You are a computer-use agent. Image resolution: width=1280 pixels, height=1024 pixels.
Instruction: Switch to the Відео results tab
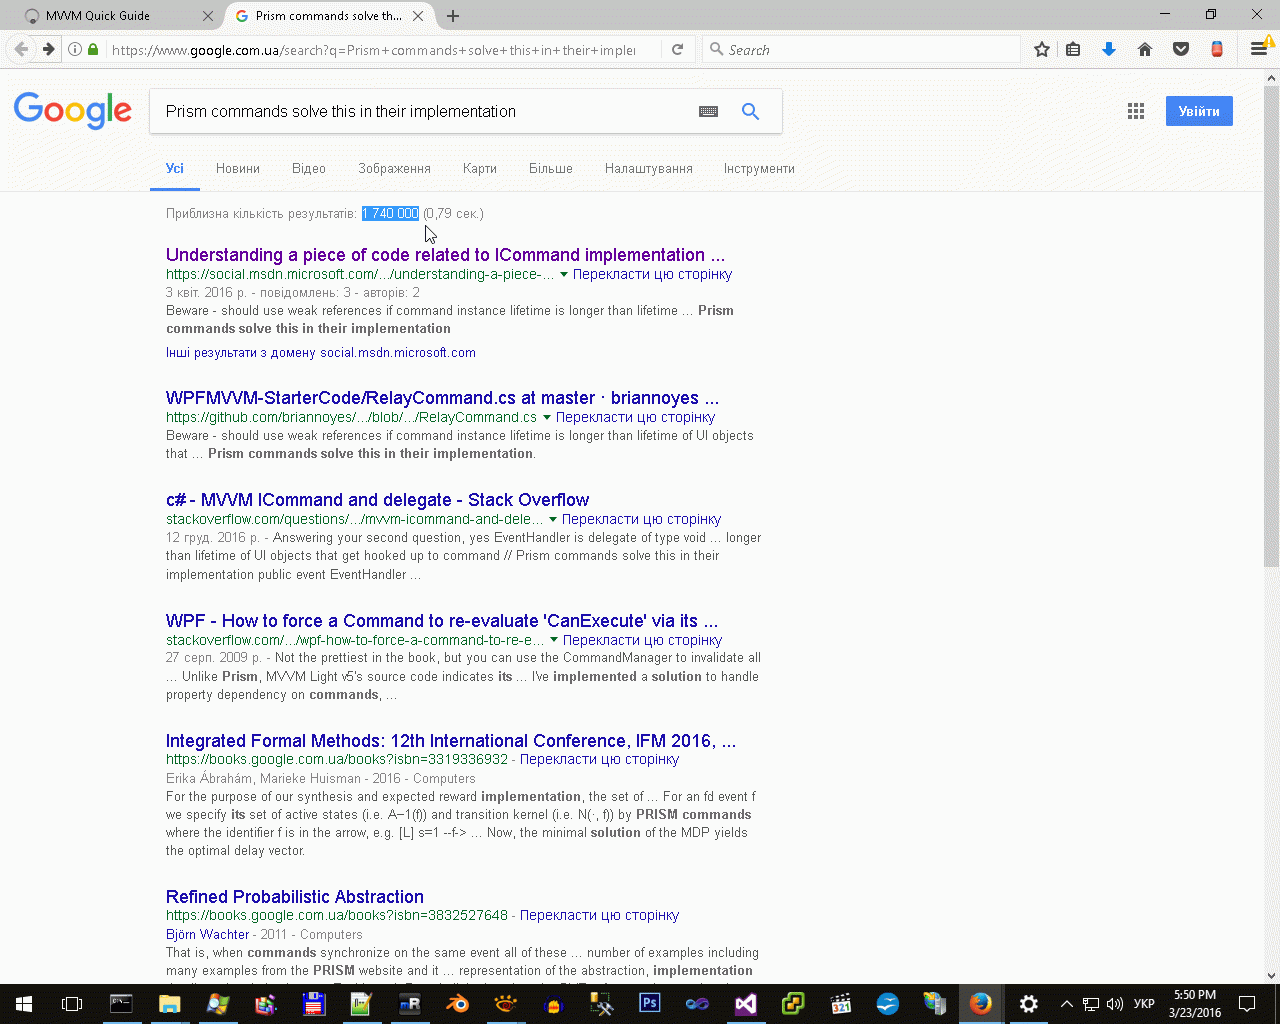tap(309, 169)
